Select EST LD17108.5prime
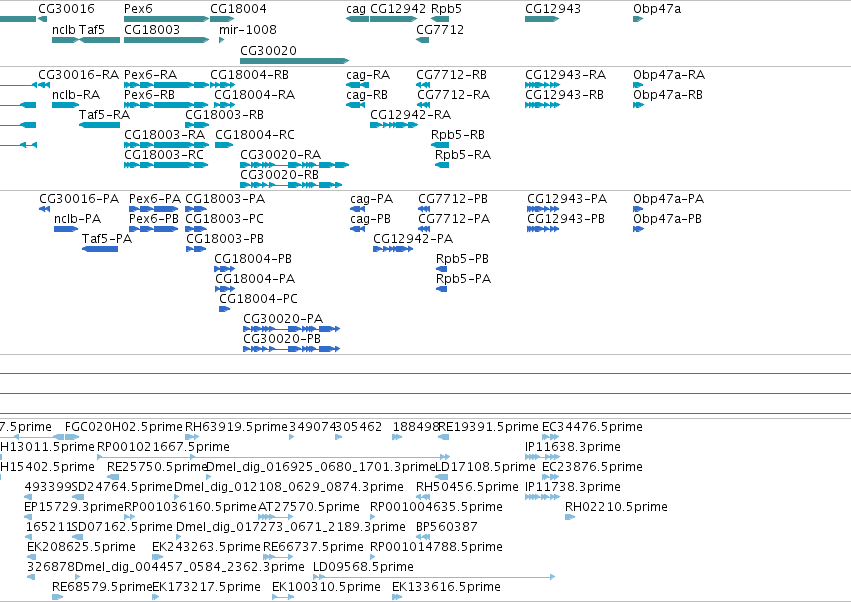 [442, 477]
